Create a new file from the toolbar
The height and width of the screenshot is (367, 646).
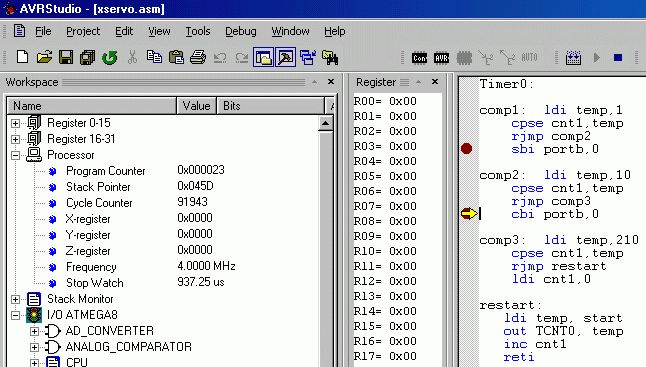pyautogui.click(x=22, y=57)
